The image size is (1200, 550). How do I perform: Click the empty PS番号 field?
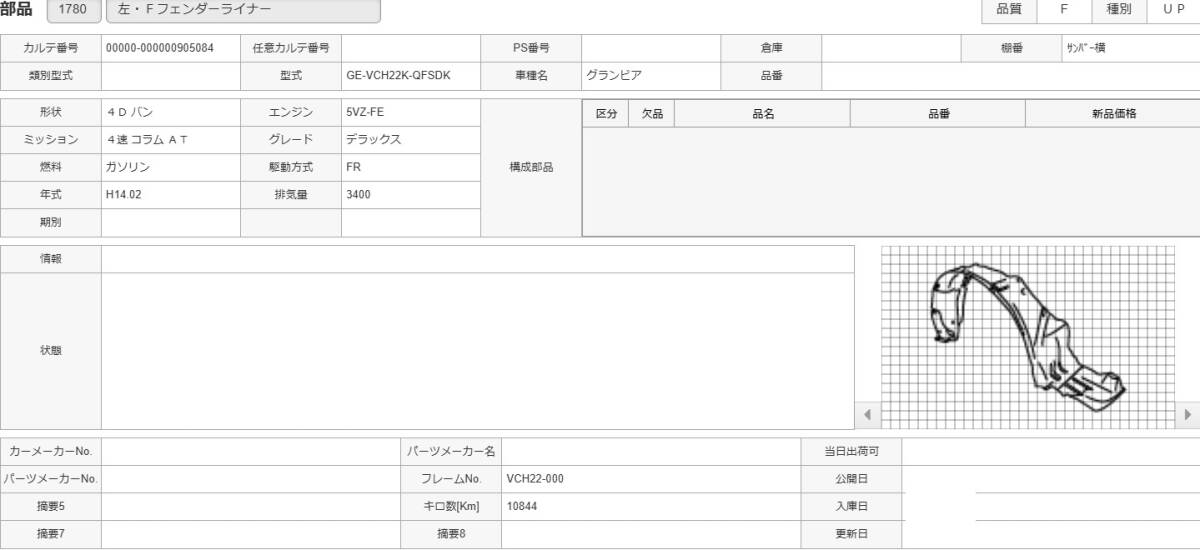pos(651,48)
